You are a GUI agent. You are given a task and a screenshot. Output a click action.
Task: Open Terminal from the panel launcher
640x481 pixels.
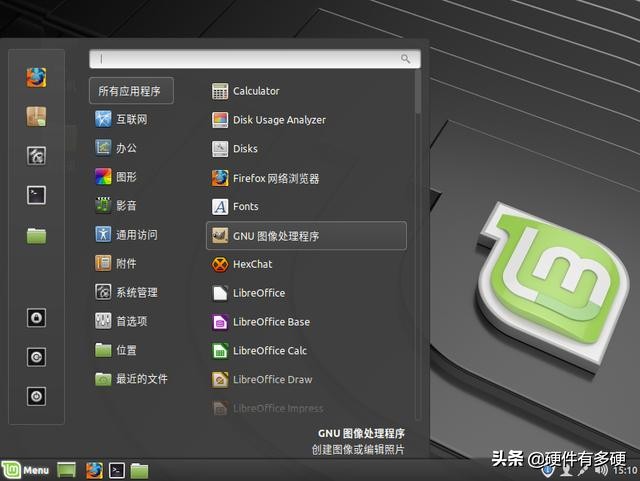117,470
